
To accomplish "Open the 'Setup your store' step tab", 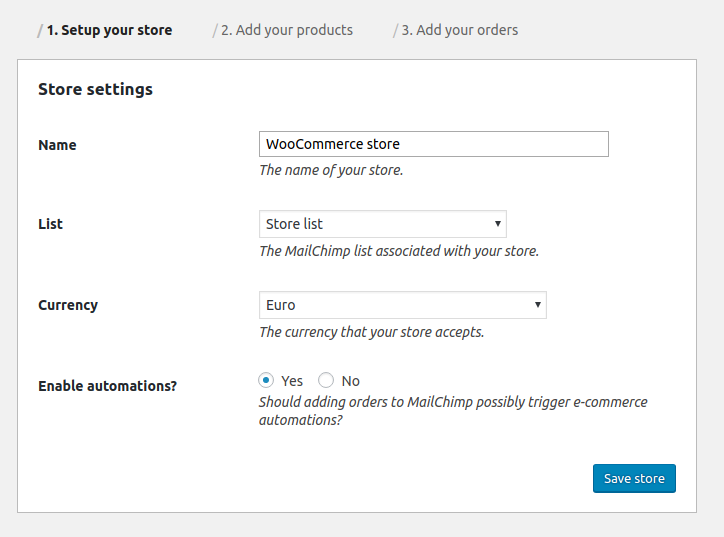I will click(109, 30).
